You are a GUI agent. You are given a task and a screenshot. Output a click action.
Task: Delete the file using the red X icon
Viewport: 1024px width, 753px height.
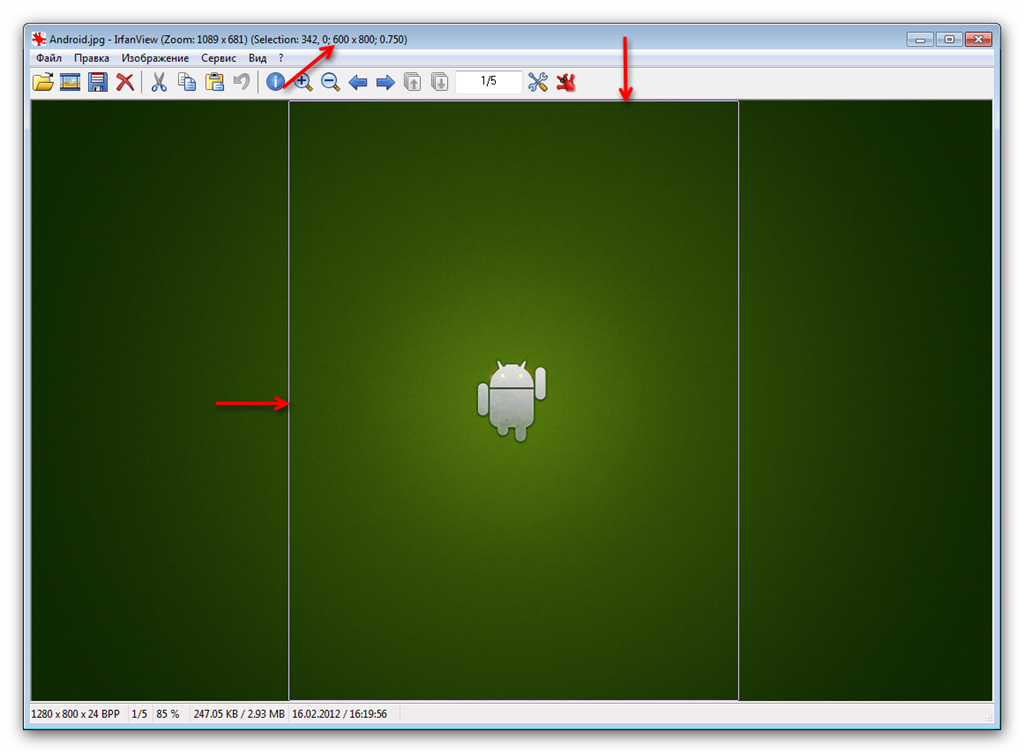click(125, 82)
